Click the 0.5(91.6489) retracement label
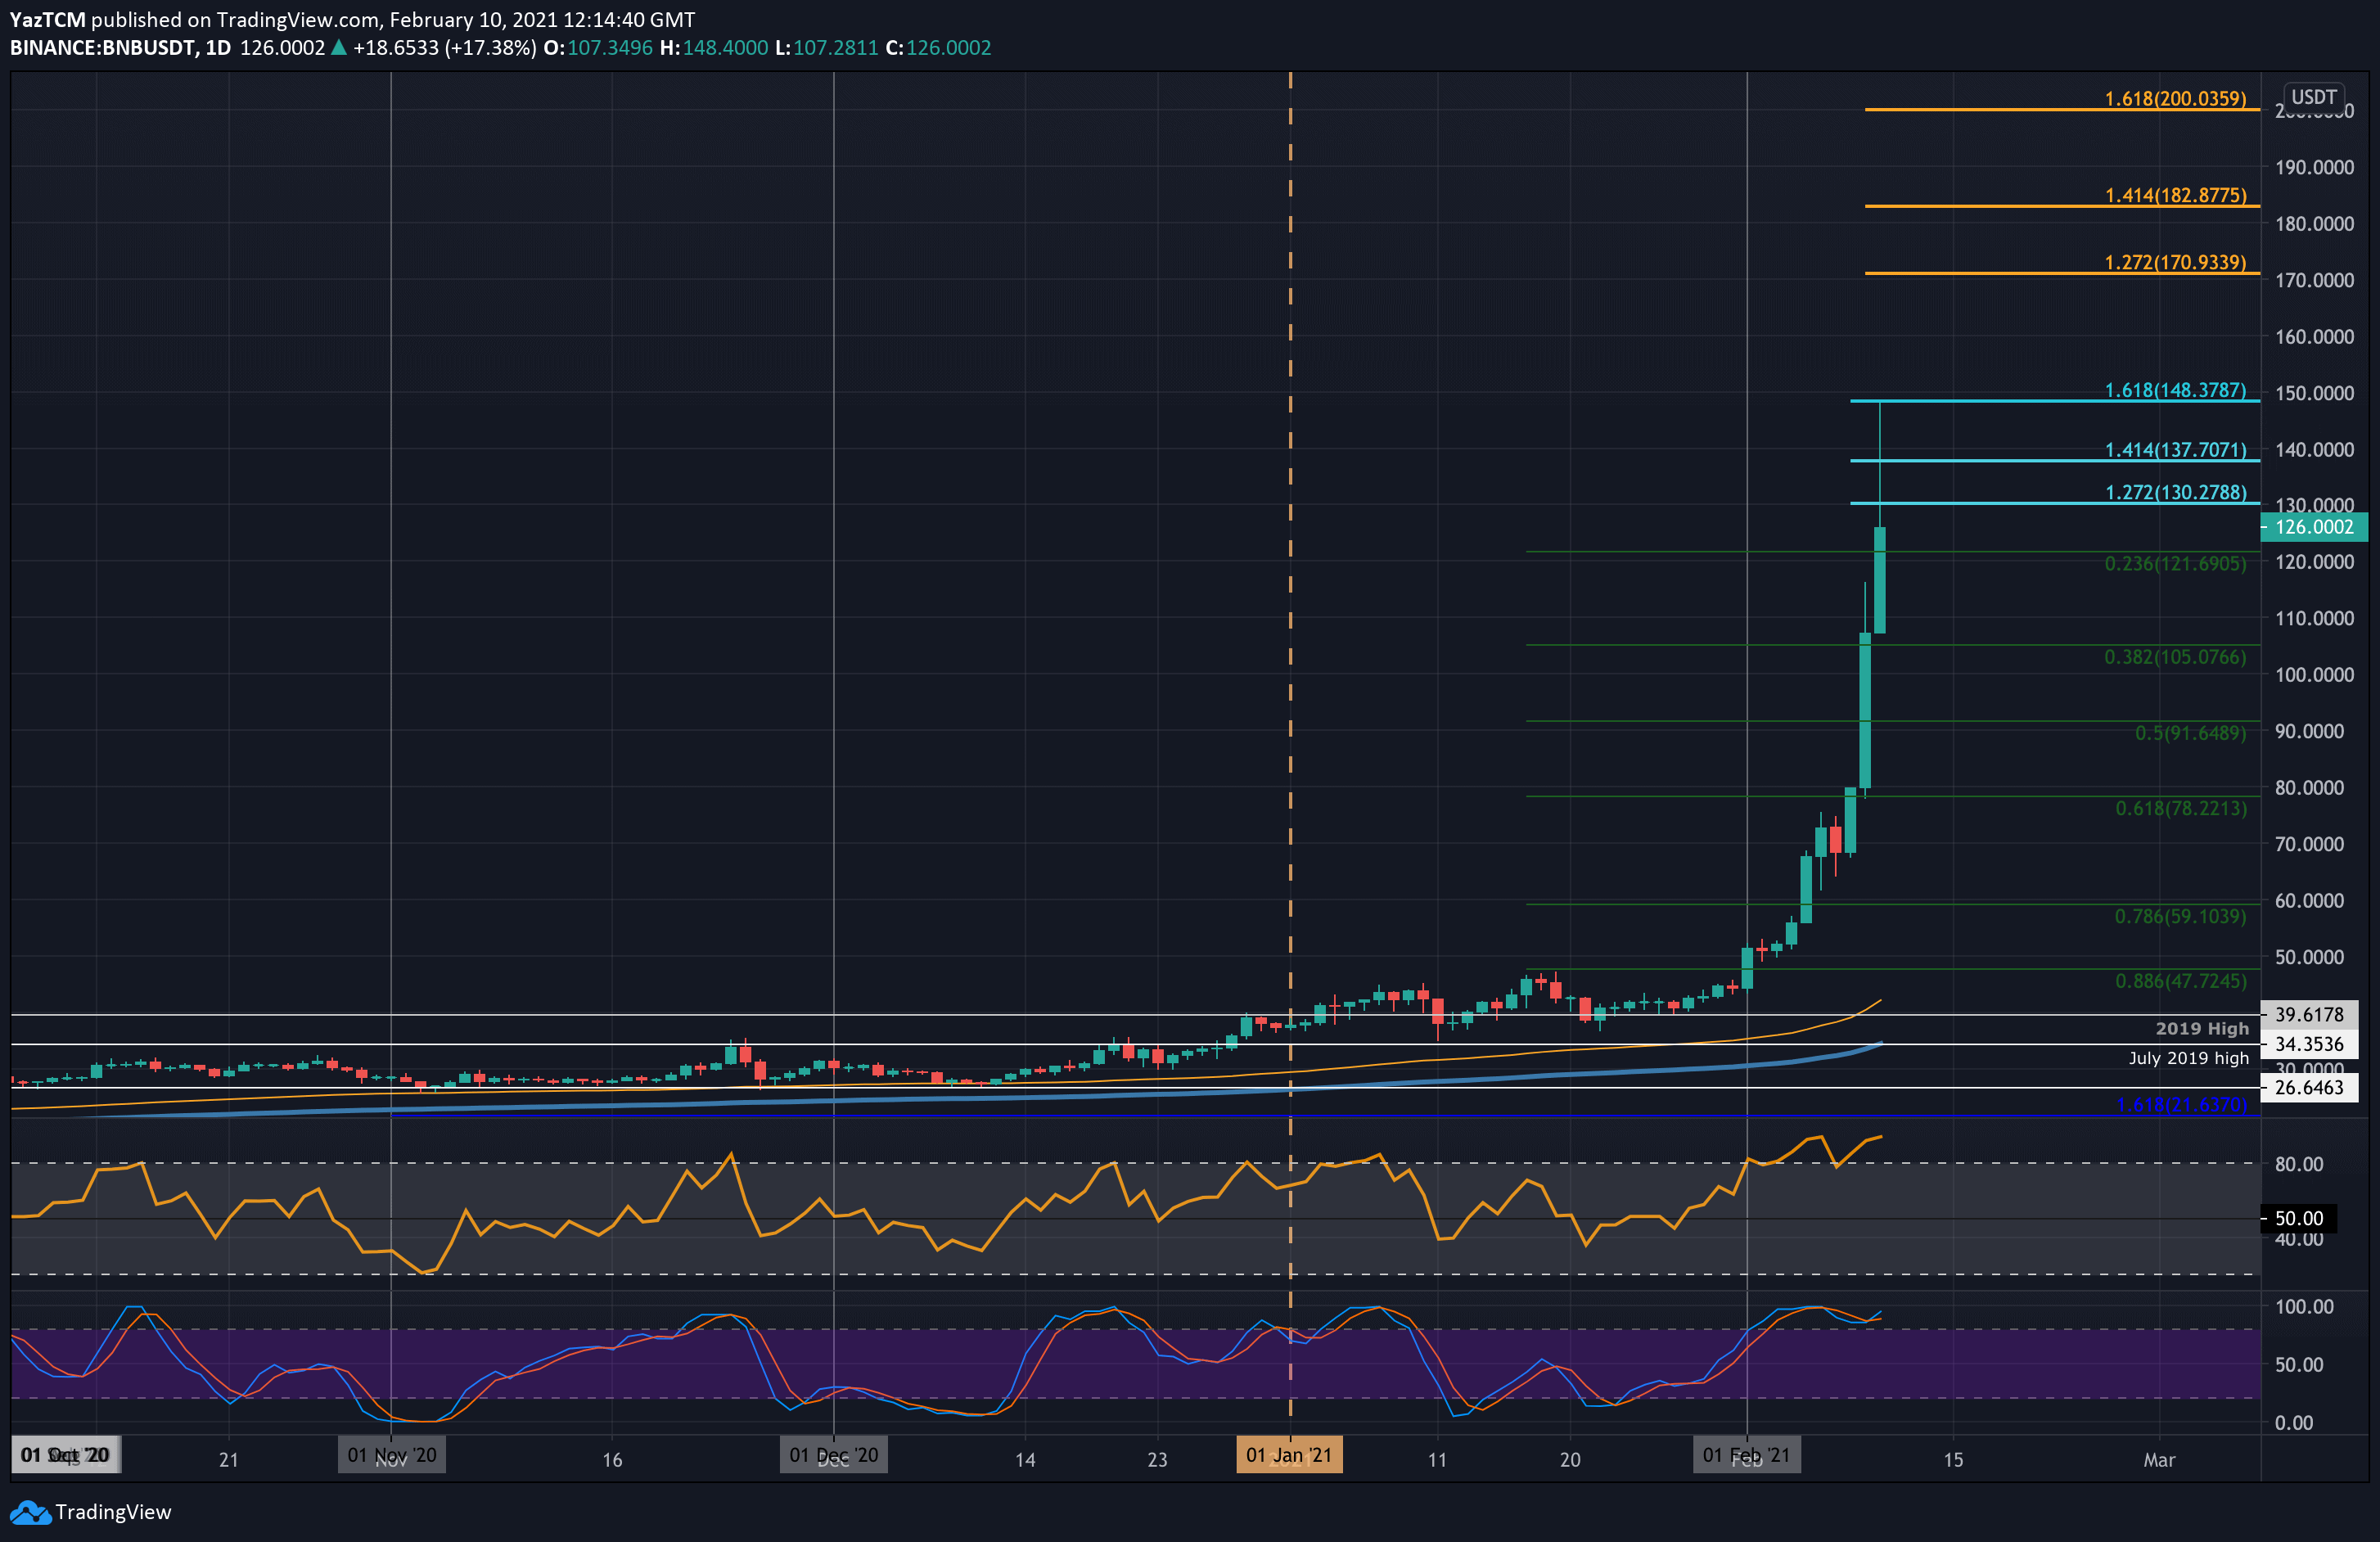Viewport: 2380px width, 1542px height. click(2190, 733)
